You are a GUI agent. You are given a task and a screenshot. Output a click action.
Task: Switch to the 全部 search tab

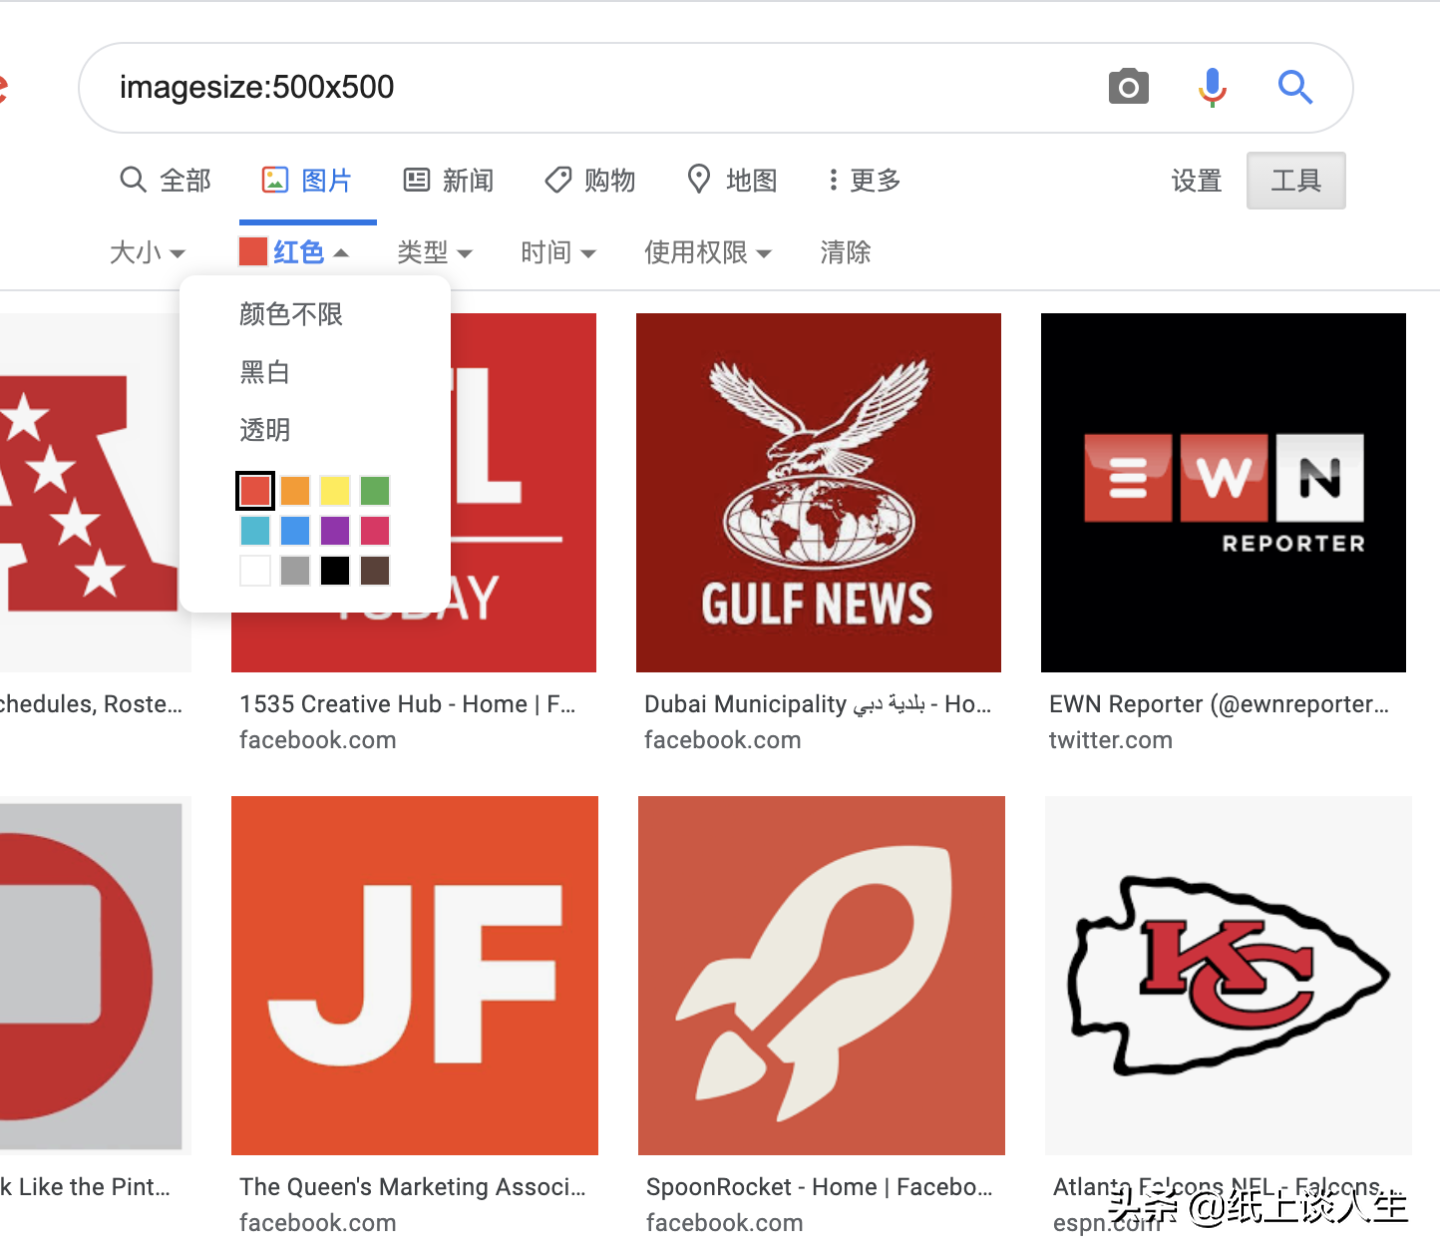[165, 180]
